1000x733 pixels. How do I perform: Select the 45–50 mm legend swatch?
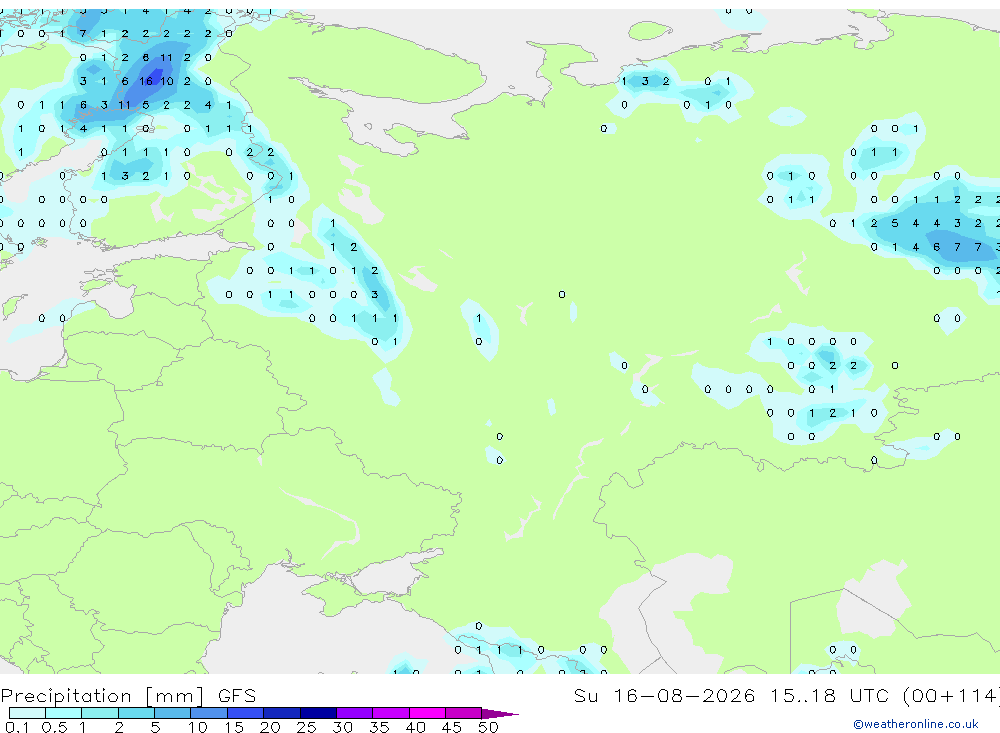(x=463, y=713)
